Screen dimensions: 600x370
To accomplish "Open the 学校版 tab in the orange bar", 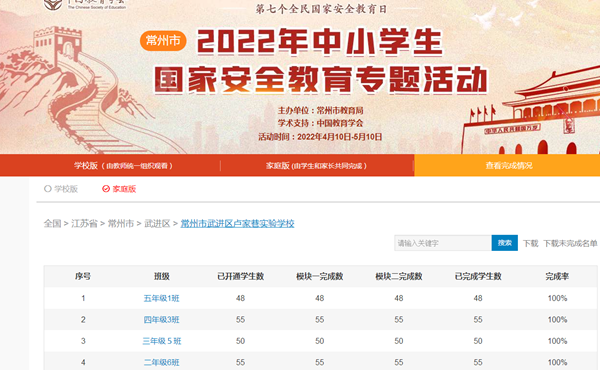I will coord(123,165).
